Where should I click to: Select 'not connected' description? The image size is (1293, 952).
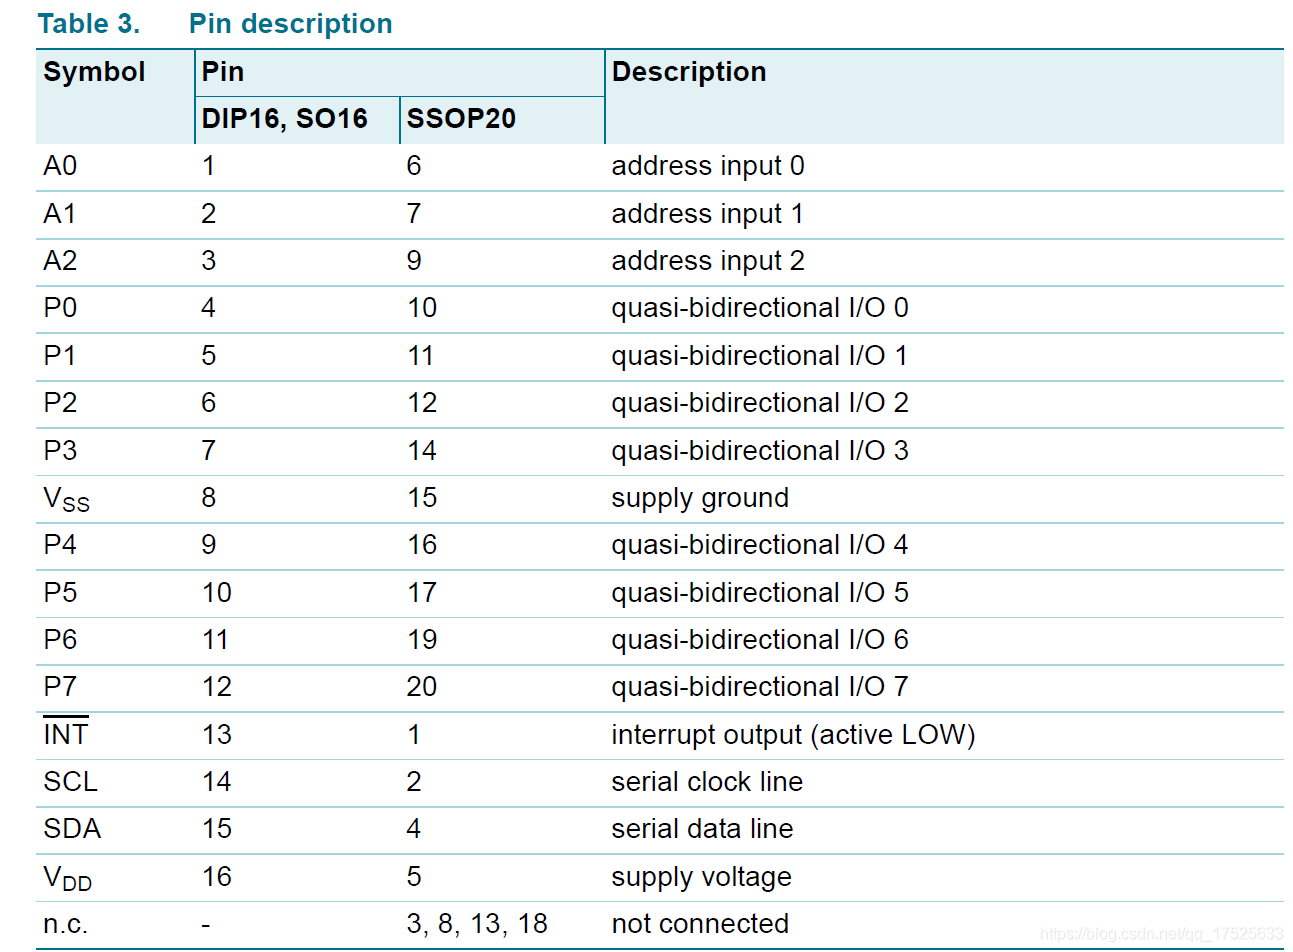click(x=700, y=924)
